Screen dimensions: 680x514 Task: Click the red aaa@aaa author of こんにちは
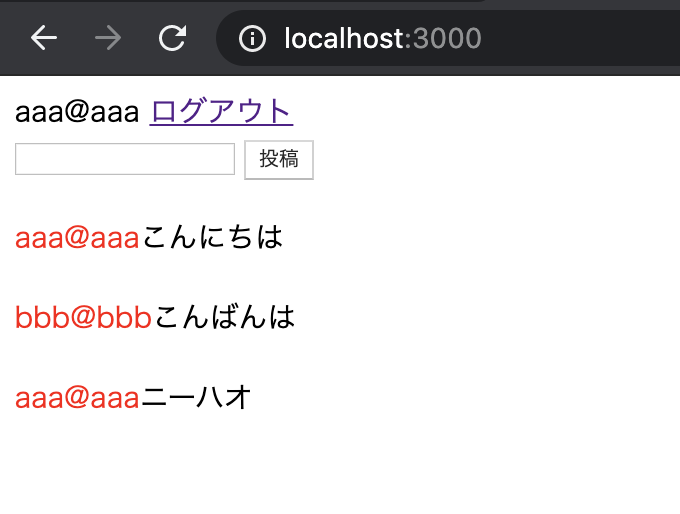click(77, 238)
